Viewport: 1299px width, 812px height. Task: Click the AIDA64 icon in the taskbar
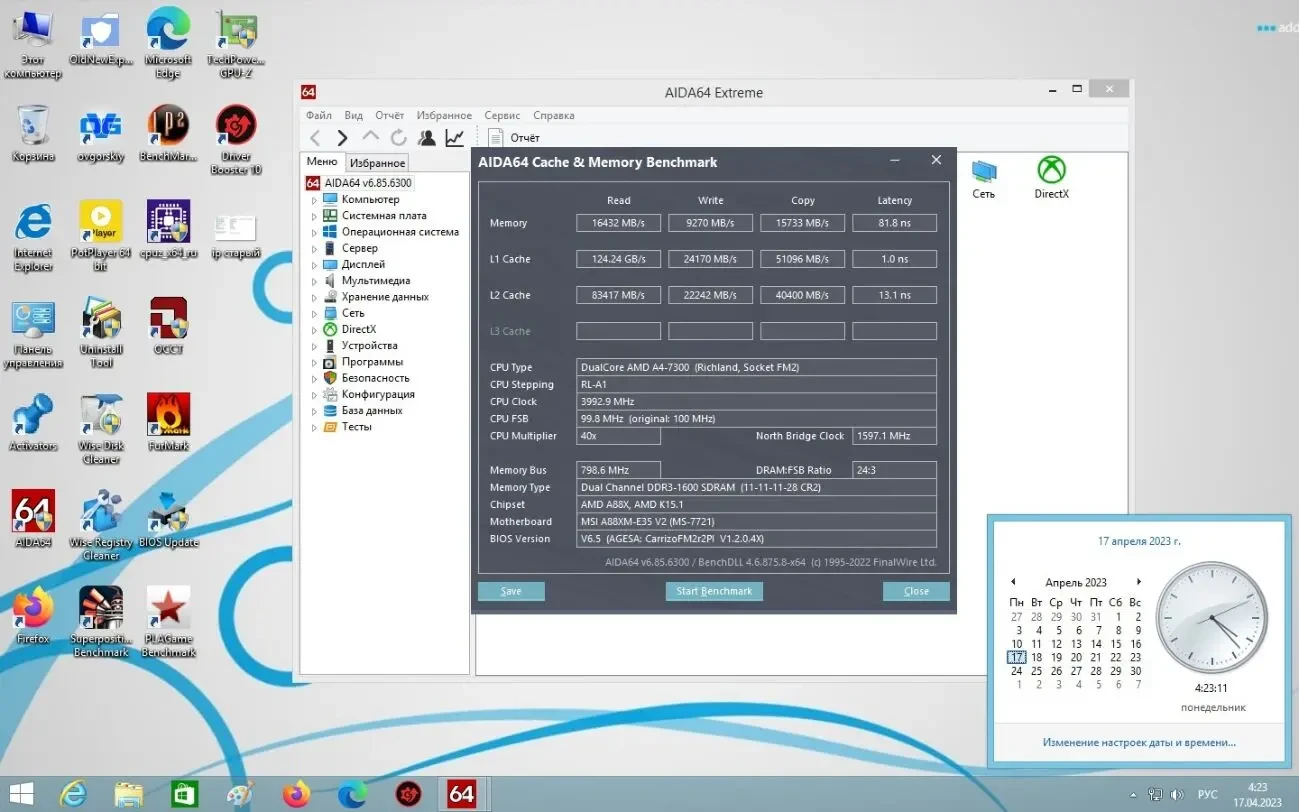[461, 793]
